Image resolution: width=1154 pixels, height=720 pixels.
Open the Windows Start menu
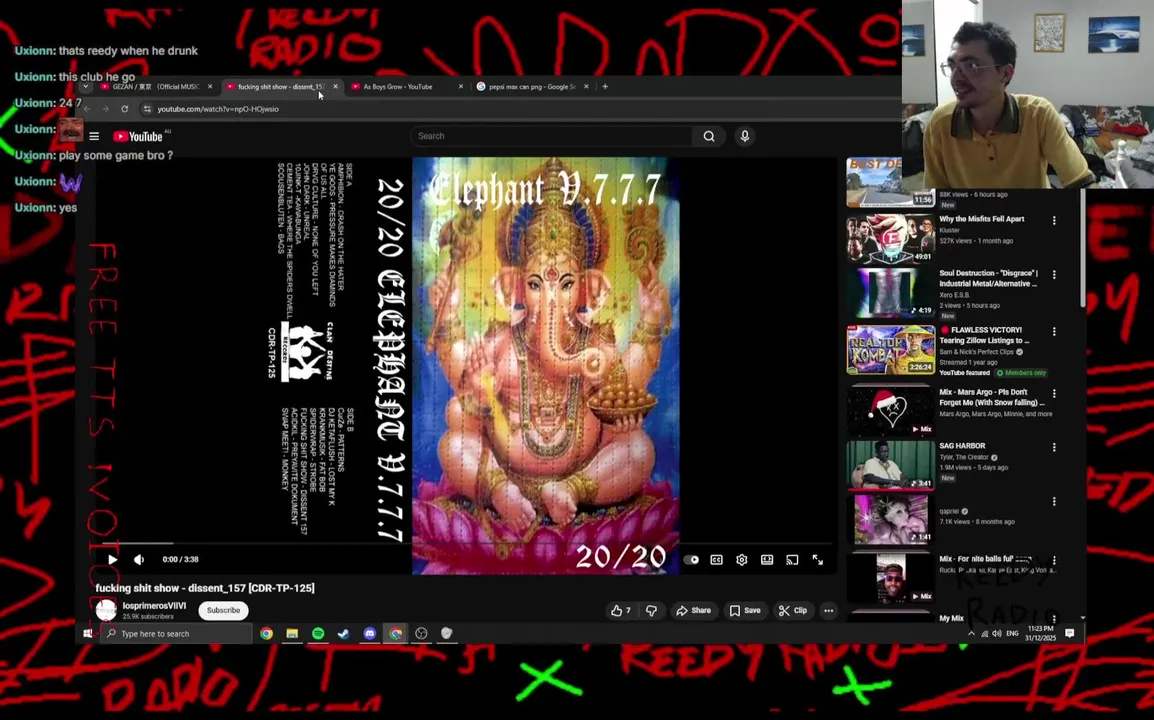click(x=88, y=633)
